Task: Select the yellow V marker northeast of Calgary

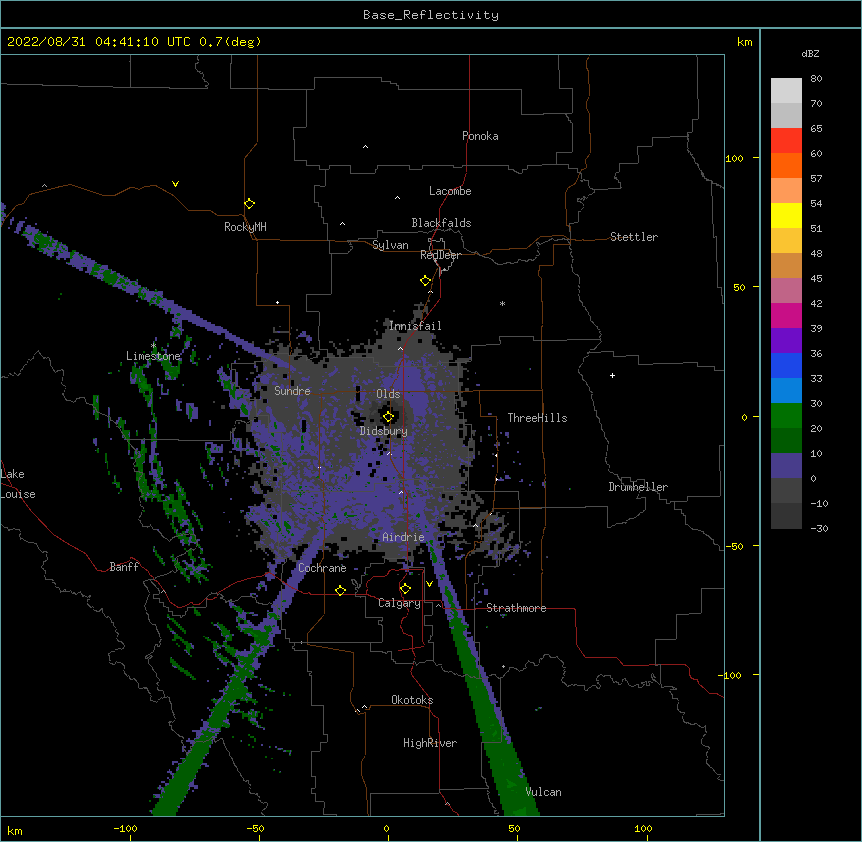Action: [429, 584]
